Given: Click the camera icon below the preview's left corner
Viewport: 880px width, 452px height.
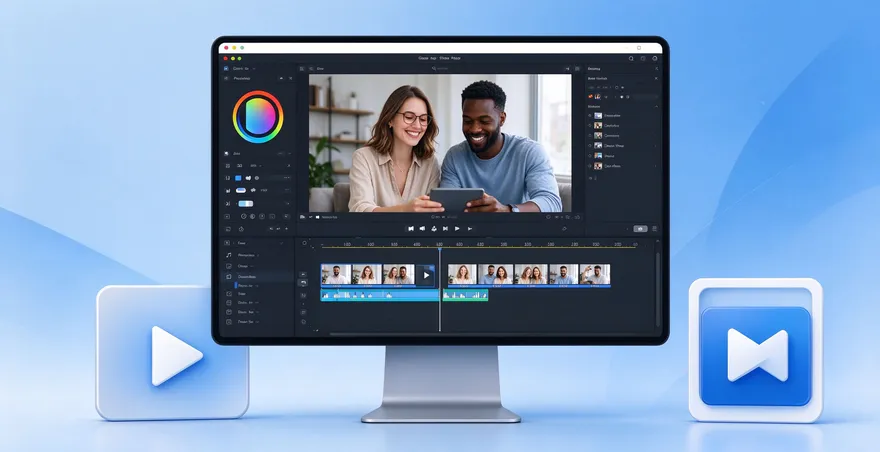Looking at the screenshot, I should pos(318,217).
